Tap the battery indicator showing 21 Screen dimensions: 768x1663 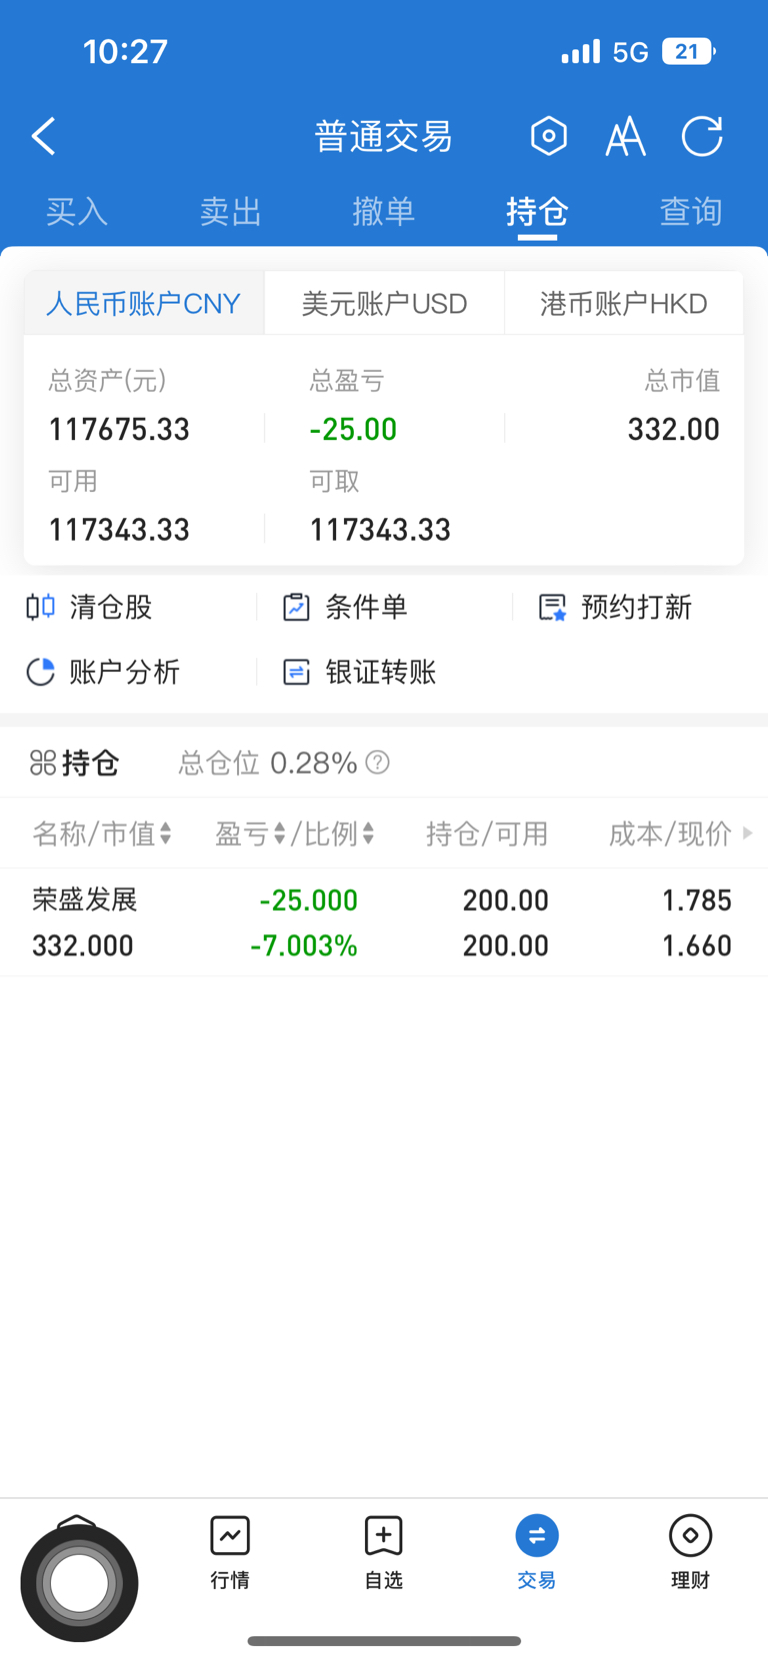[688, 51]
